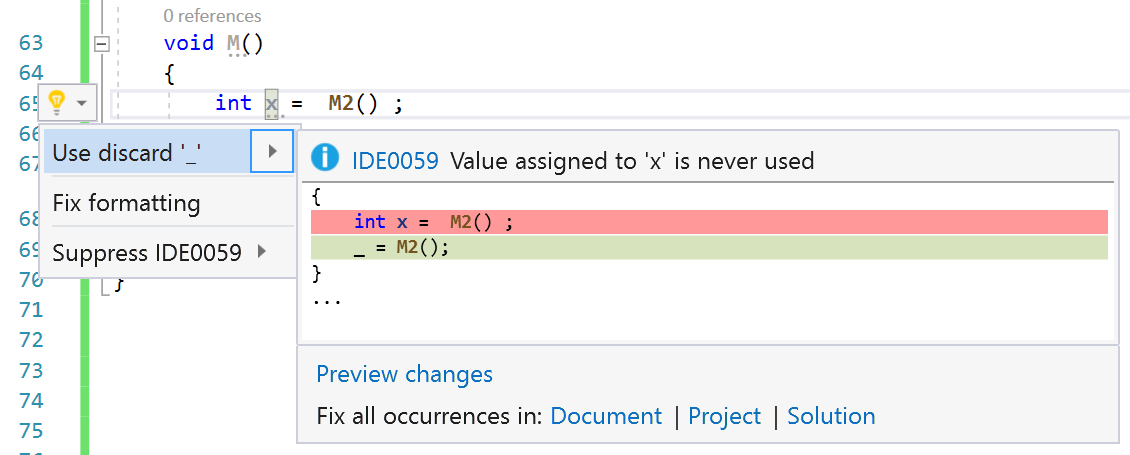Fix all occurrences in Document
Image resolution: width=1130 pixels, height=455 pixels.
(606, 416)
